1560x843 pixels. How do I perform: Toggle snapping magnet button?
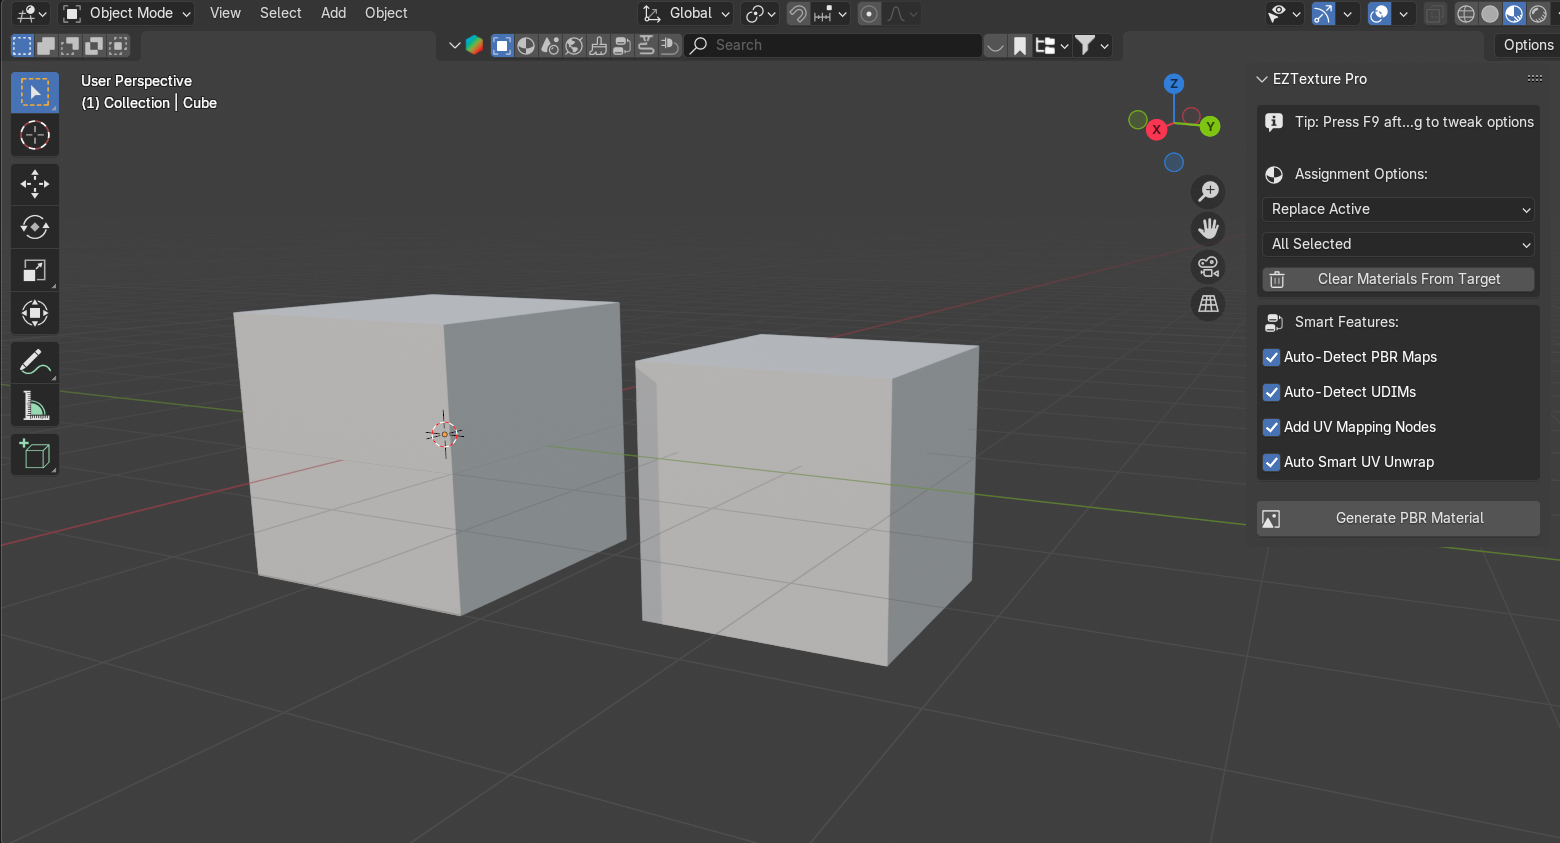[798, 13]
